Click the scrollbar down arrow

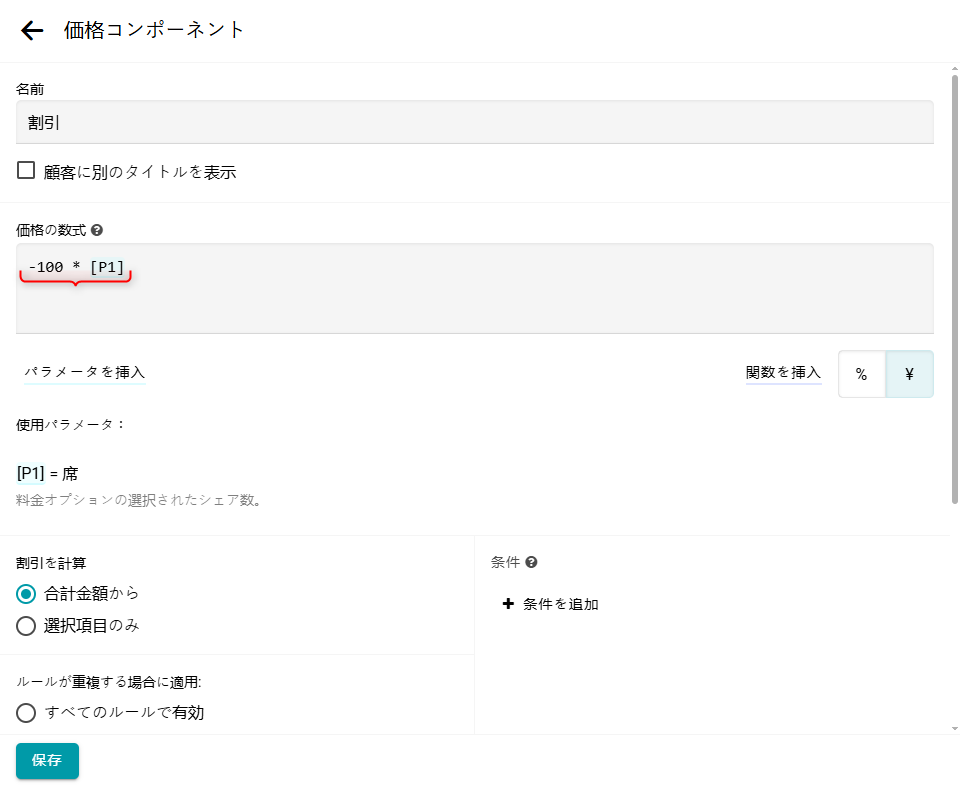click(x=954, y=728)
